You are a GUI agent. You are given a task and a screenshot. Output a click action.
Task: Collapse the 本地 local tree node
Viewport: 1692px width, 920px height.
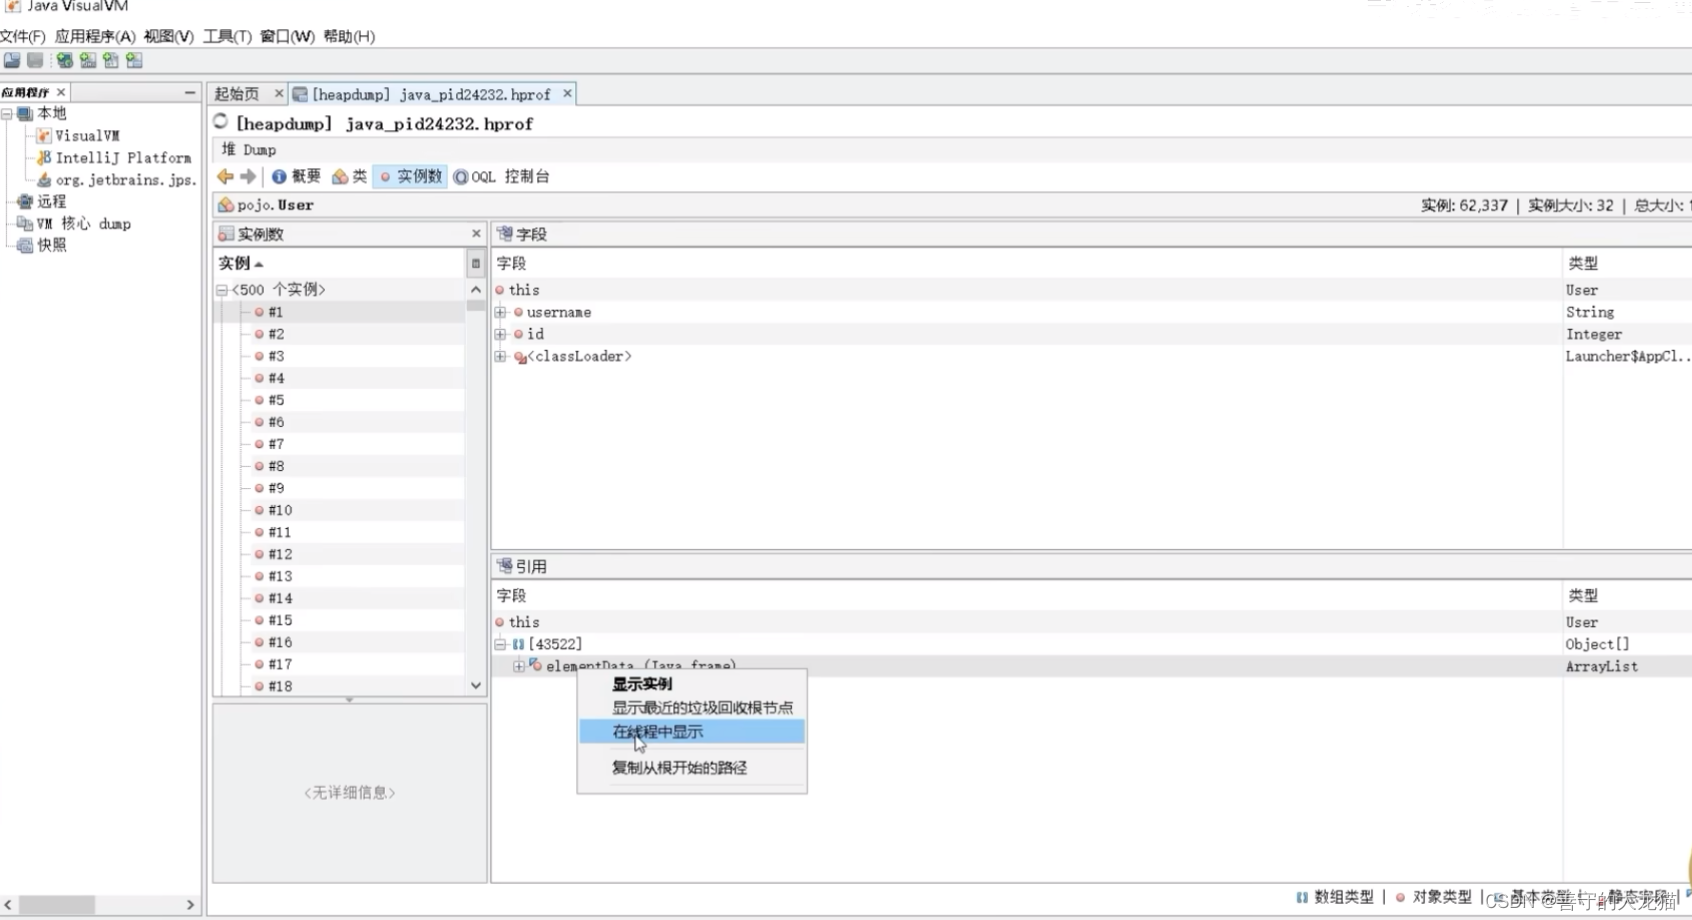(x=7, y=114)
